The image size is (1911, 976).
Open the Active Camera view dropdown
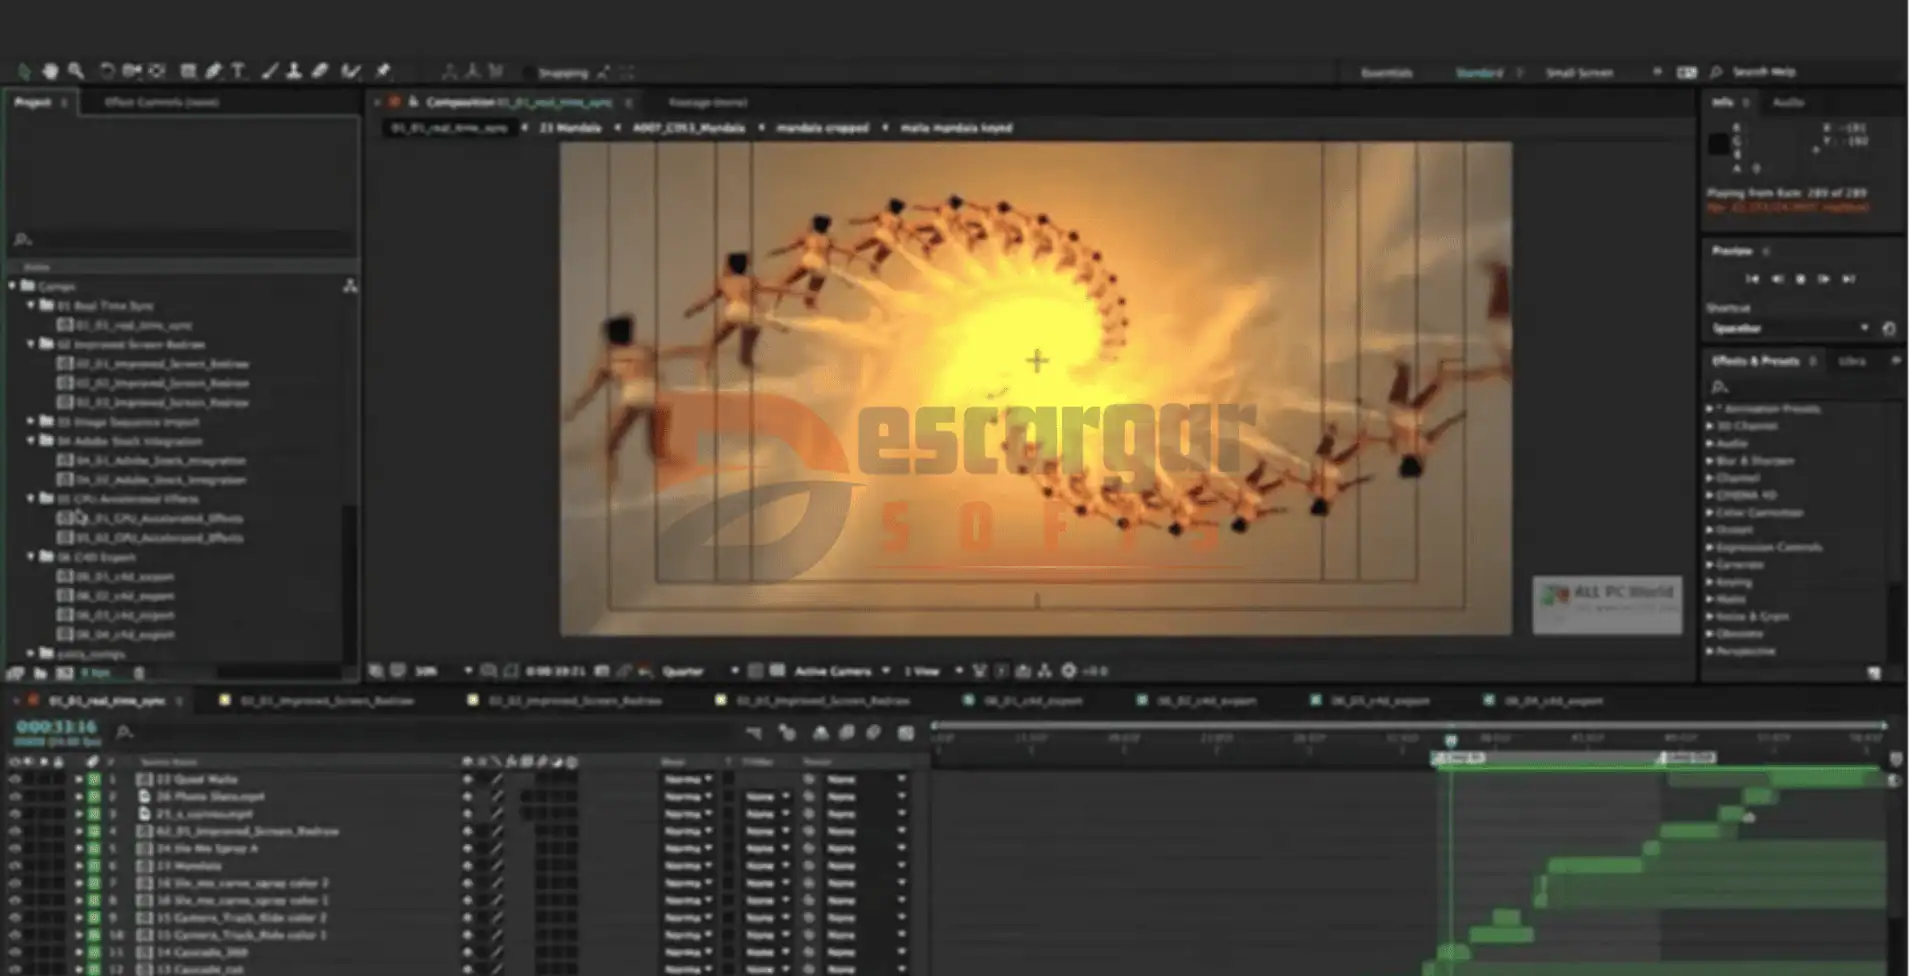pyautogui.click(x=842, y=671)
